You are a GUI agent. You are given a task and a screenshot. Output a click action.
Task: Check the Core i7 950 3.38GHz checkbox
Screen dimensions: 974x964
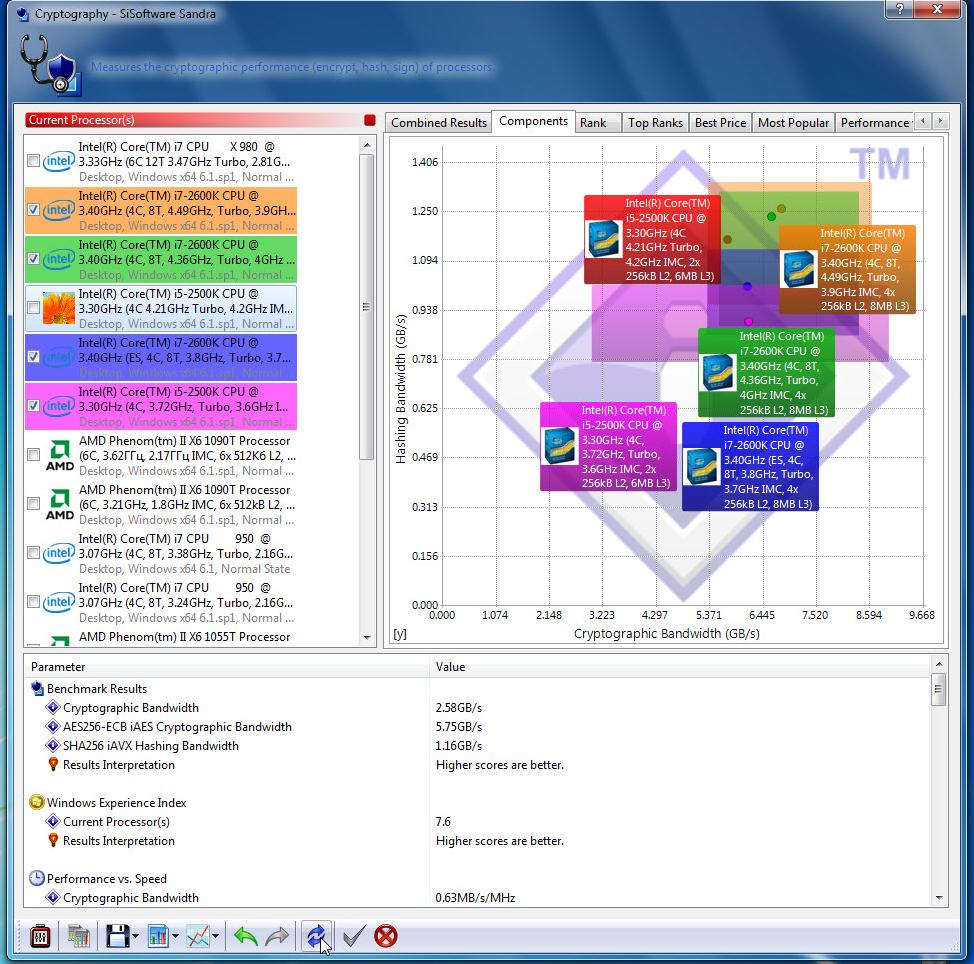34,553
